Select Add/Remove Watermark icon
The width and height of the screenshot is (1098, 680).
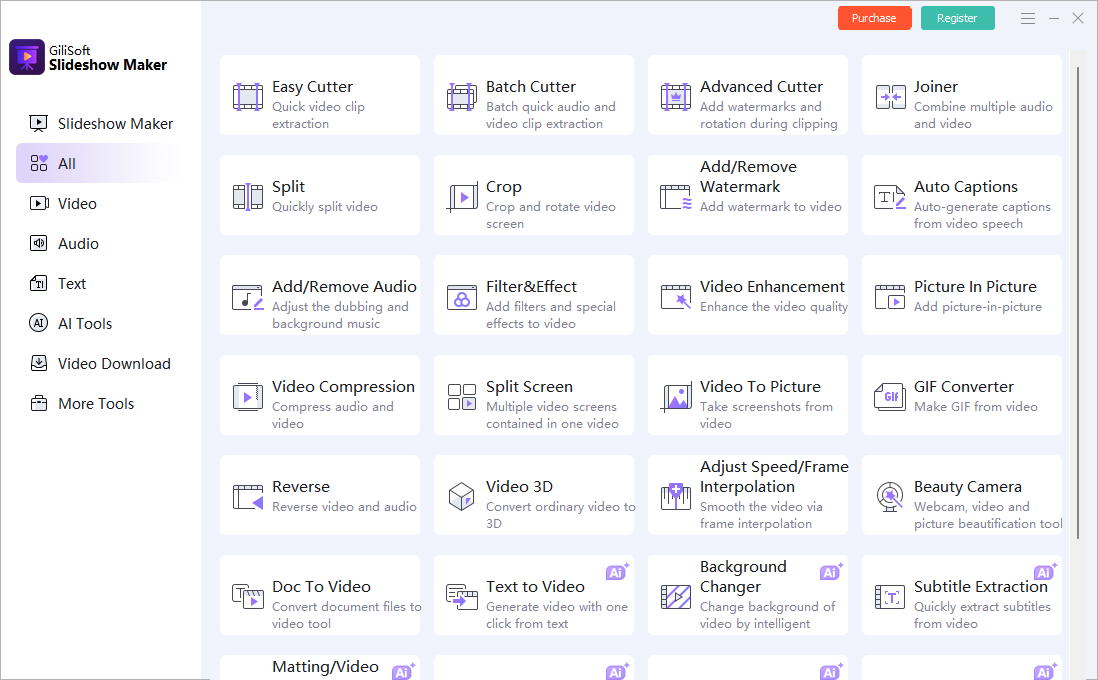click(676, 197)
